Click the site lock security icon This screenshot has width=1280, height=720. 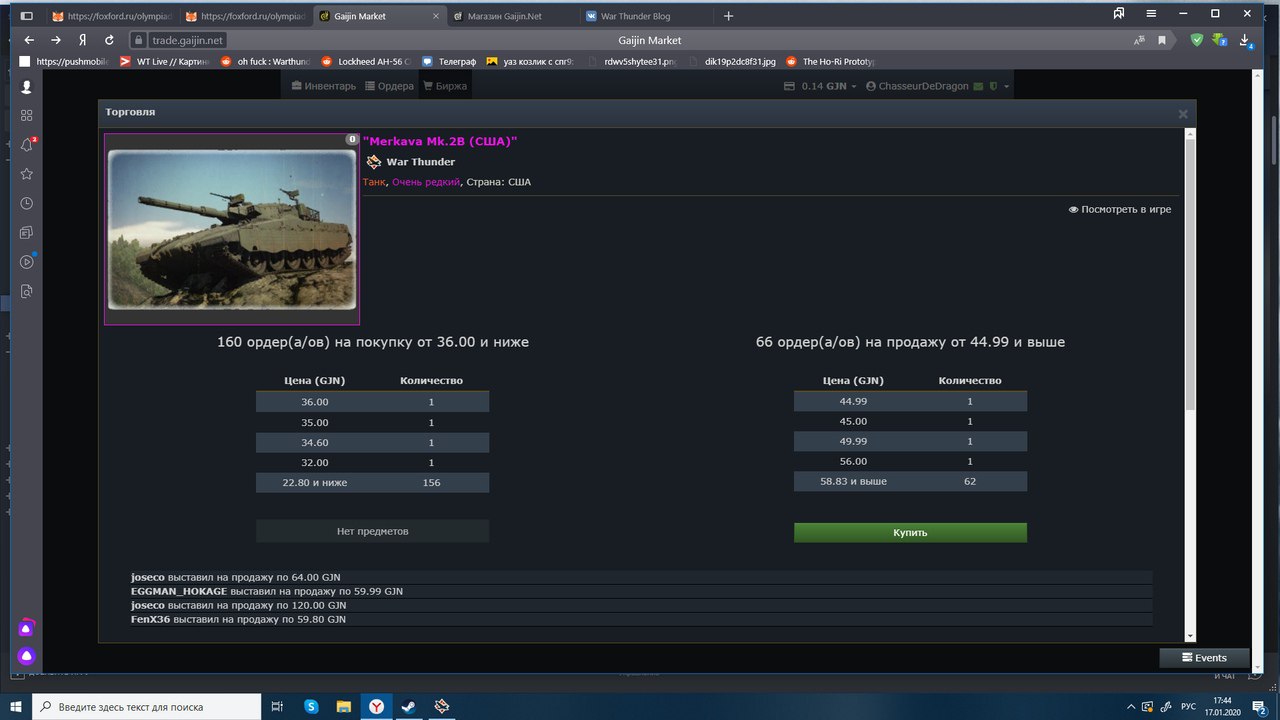click(139, 40)
